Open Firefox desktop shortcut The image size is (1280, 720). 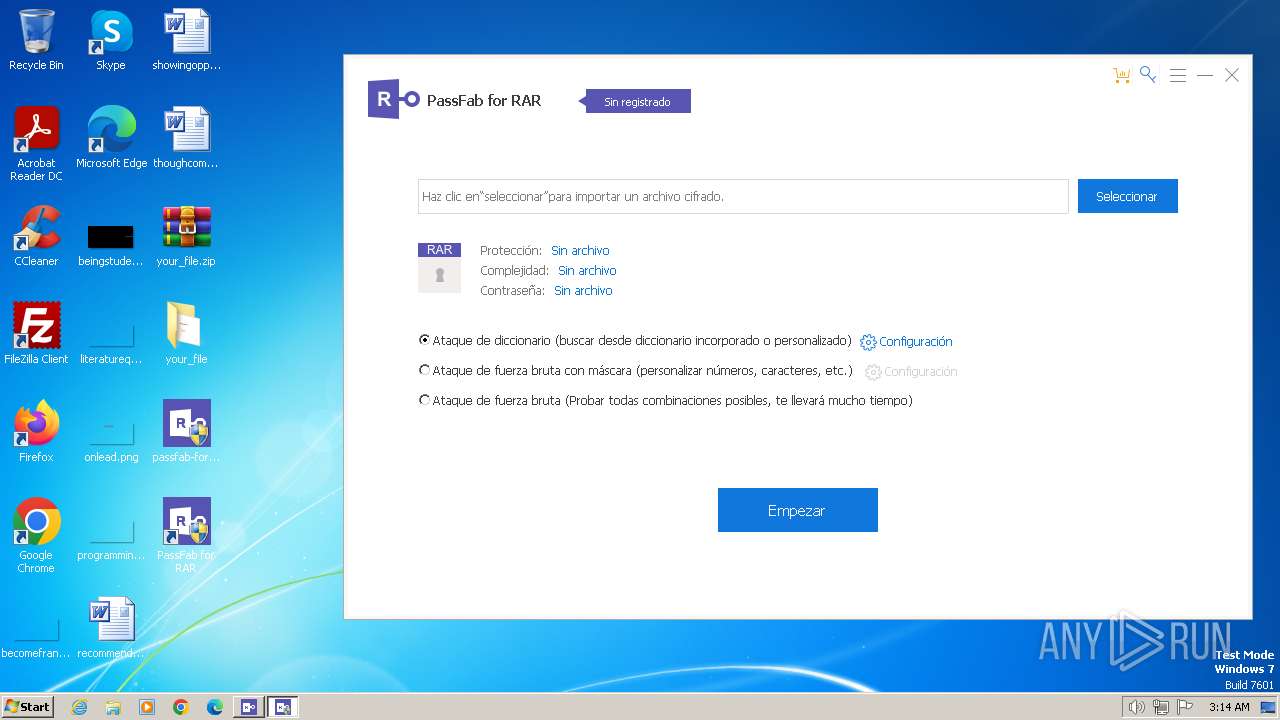[36, 432]
